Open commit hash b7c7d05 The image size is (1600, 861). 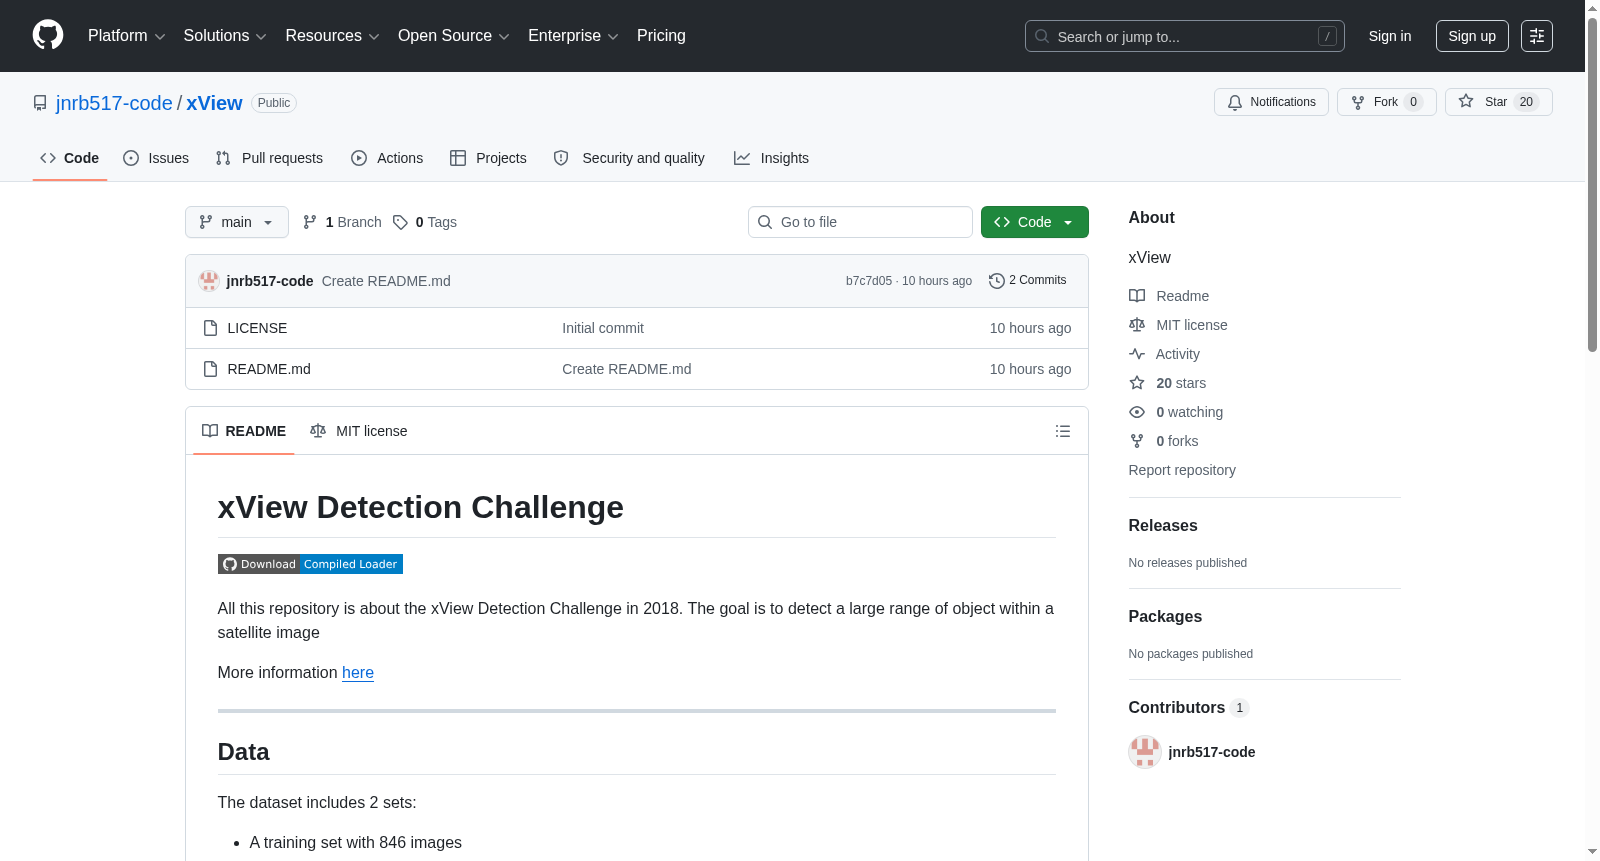tap(869, 281)
